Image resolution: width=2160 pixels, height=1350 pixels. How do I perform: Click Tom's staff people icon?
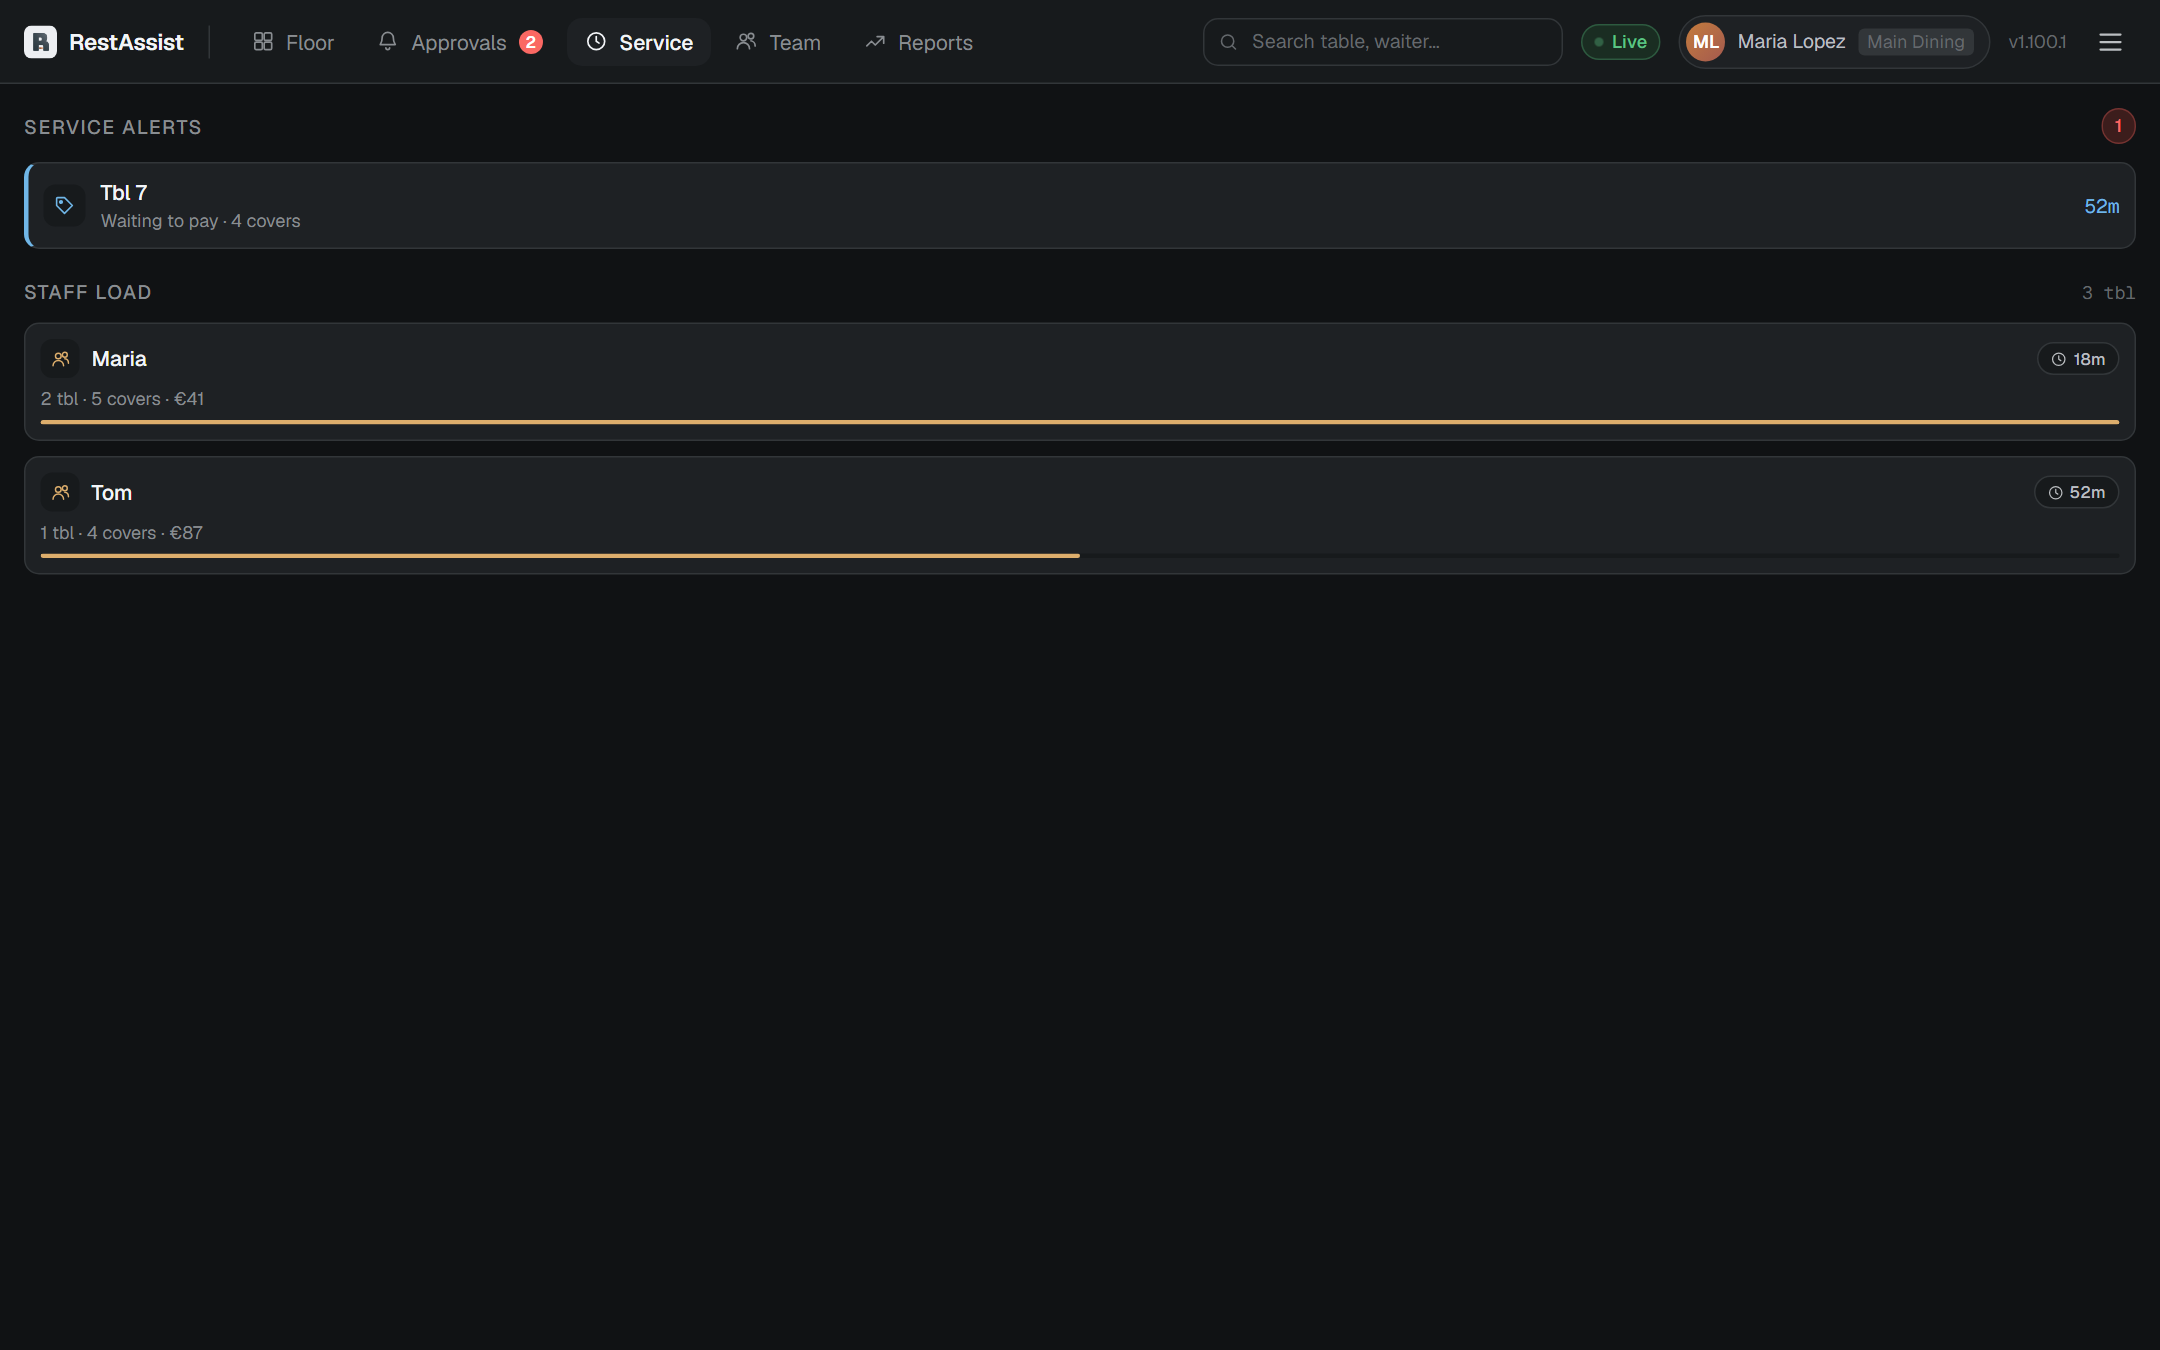[60, 492]
